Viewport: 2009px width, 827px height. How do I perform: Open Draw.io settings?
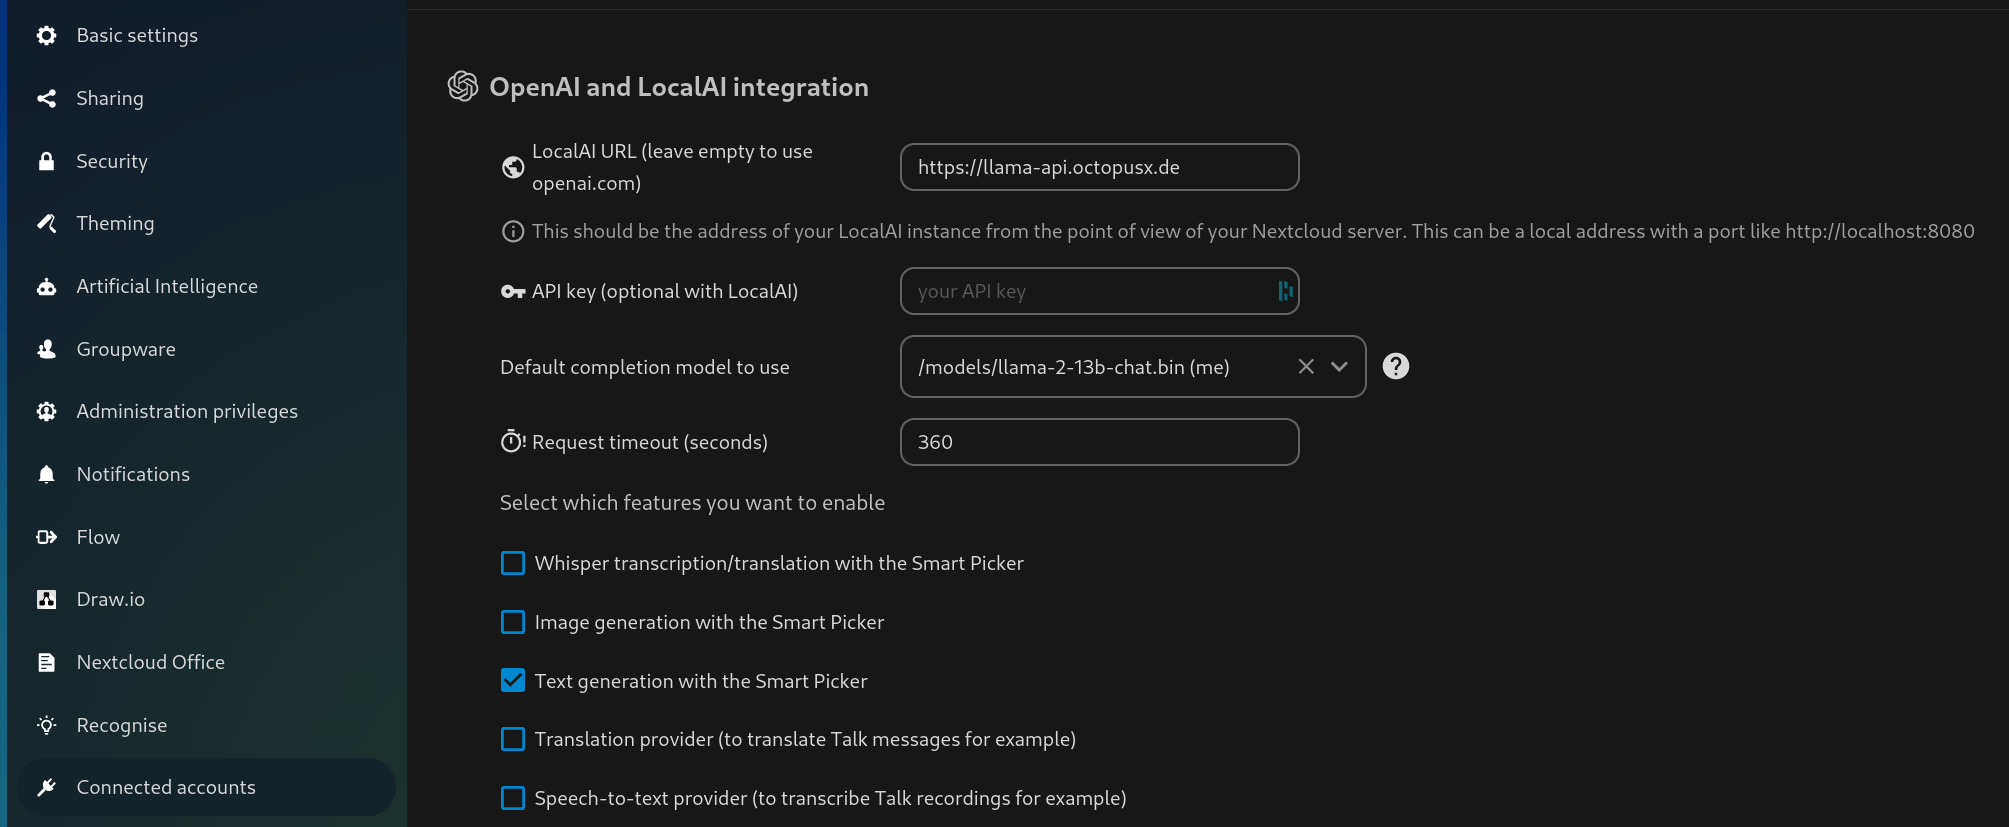[x=206, y=599]
